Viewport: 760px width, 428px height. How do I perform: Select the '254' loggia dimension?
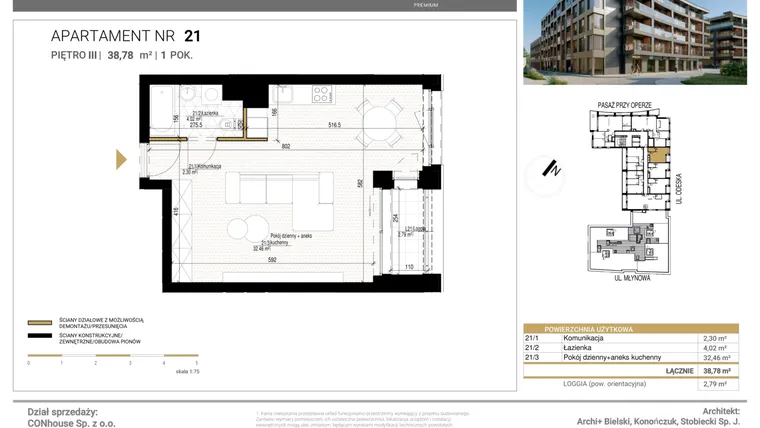pyautogui.click(x=396, y=218)
